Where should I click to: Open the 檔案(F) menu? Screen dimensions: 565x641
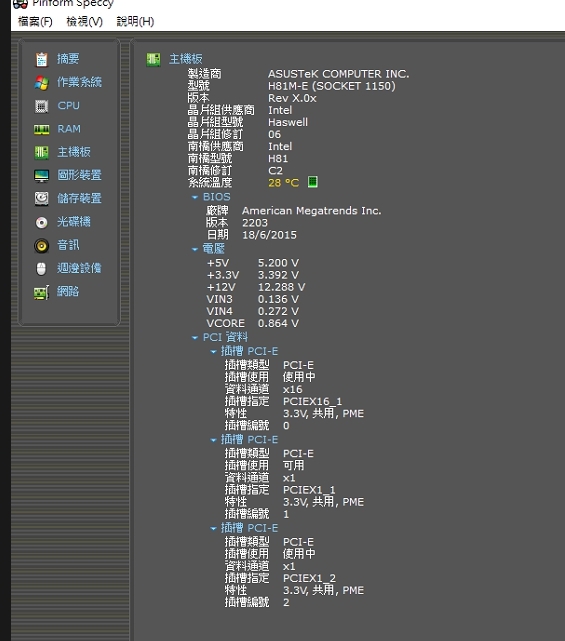[35, 21]
